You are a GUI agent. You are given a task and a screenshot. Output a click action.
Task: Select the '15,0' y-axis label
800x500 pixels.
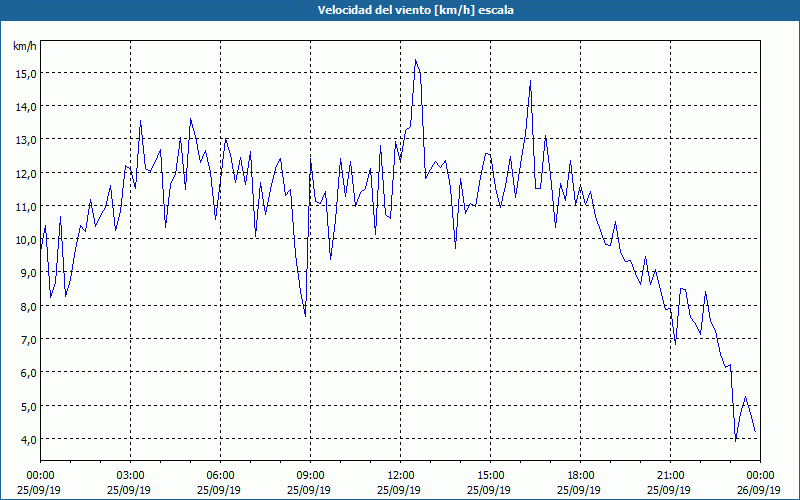26,73
